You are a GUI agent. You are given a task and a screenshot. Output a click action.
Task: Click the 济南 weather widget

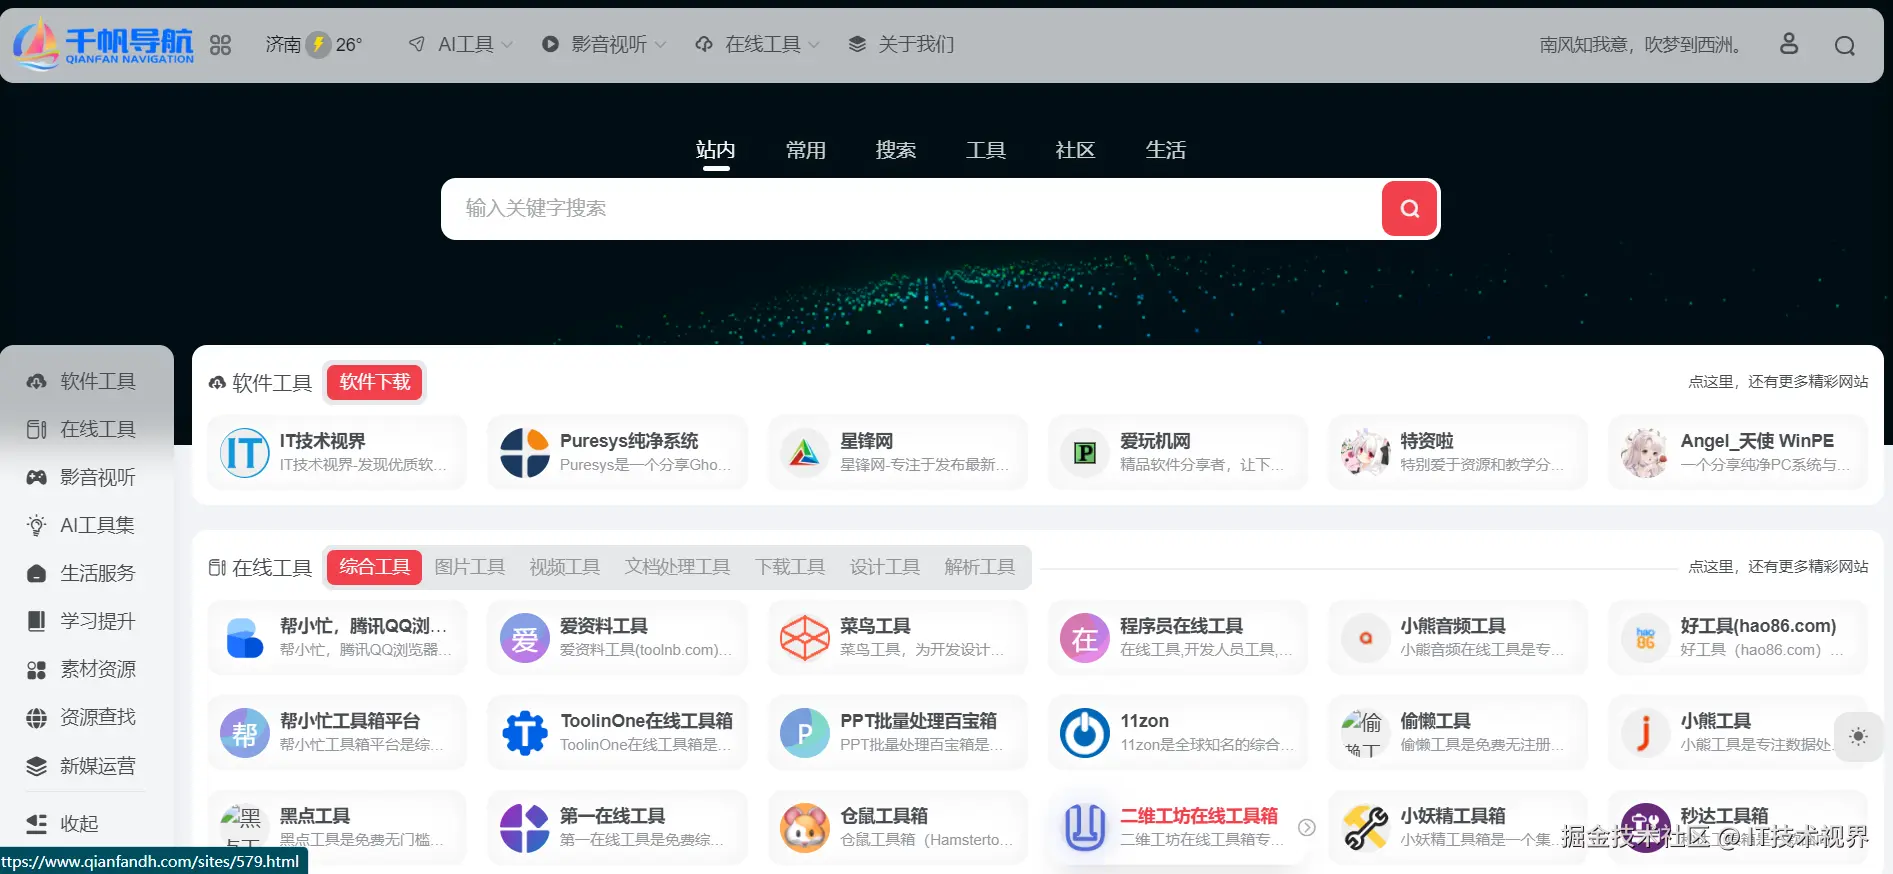point(313,45)
